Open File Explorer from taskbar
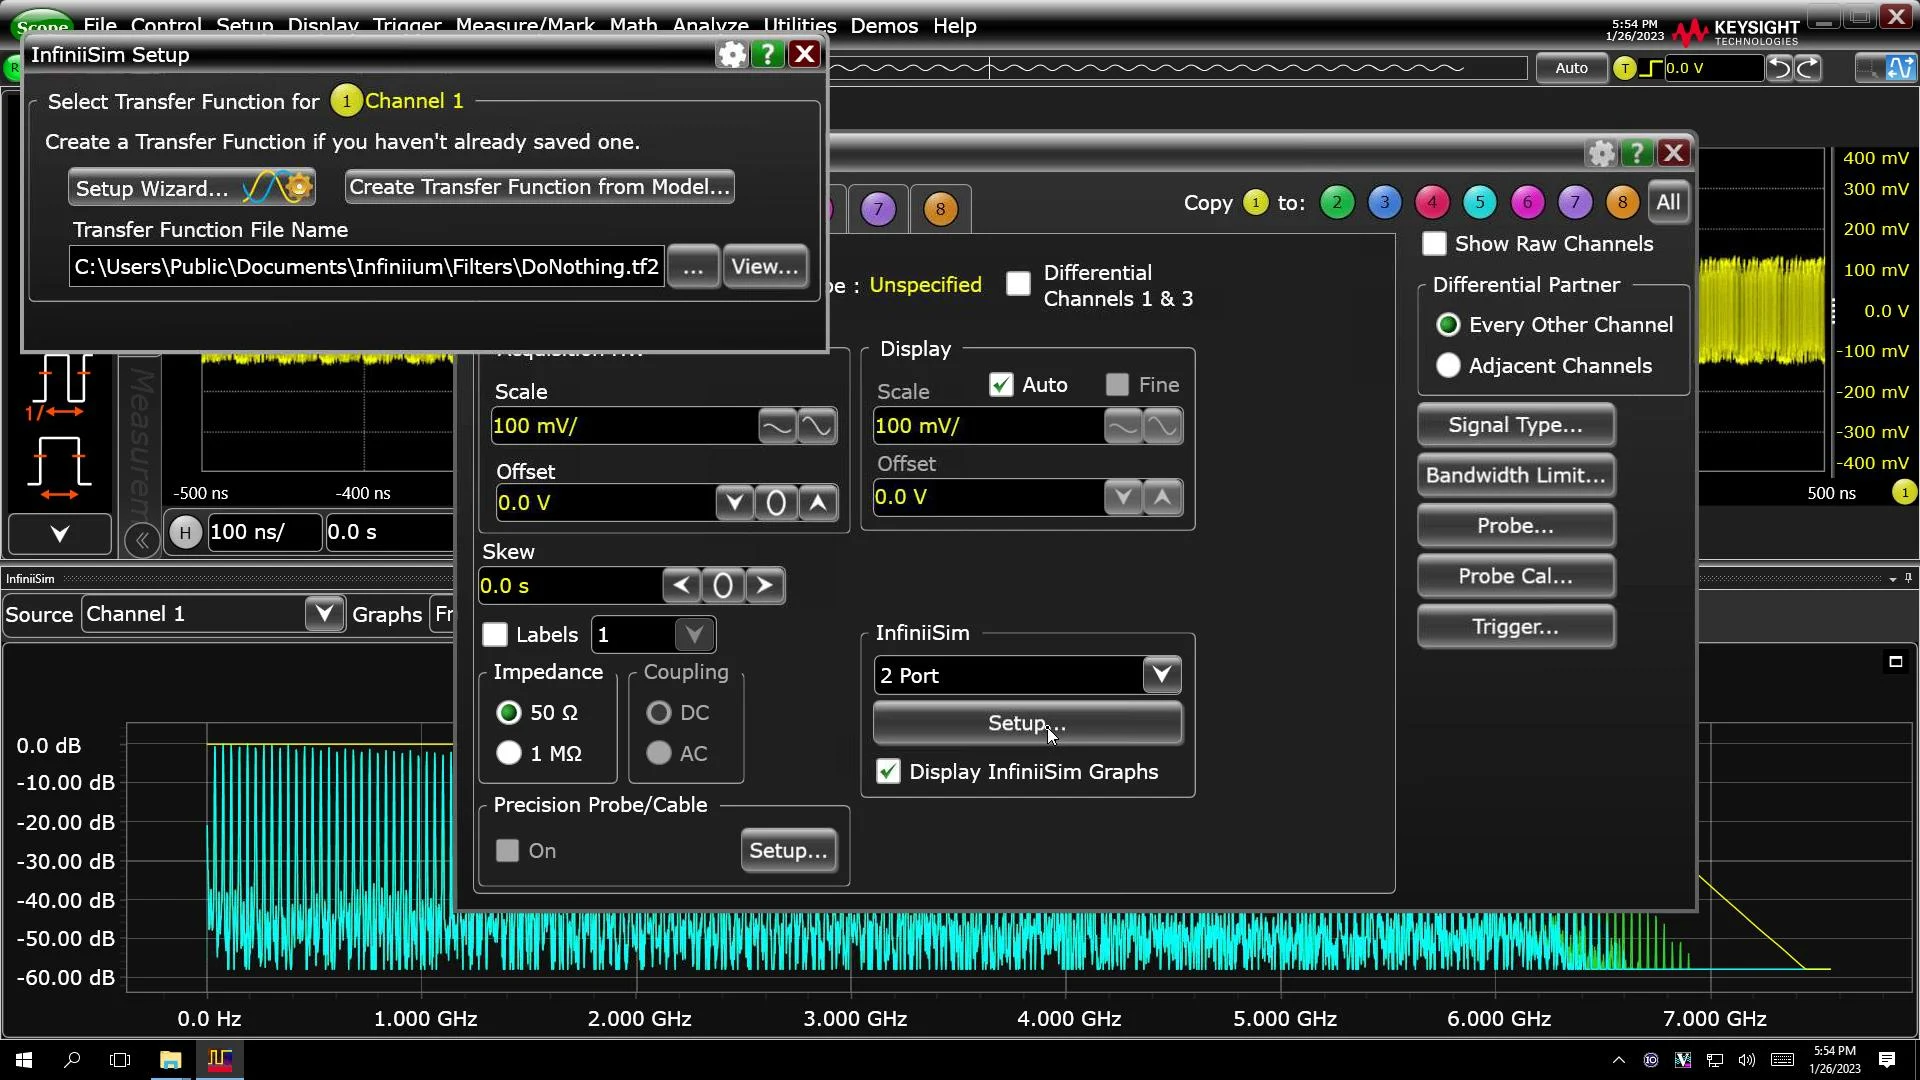 pos(170,1060)
